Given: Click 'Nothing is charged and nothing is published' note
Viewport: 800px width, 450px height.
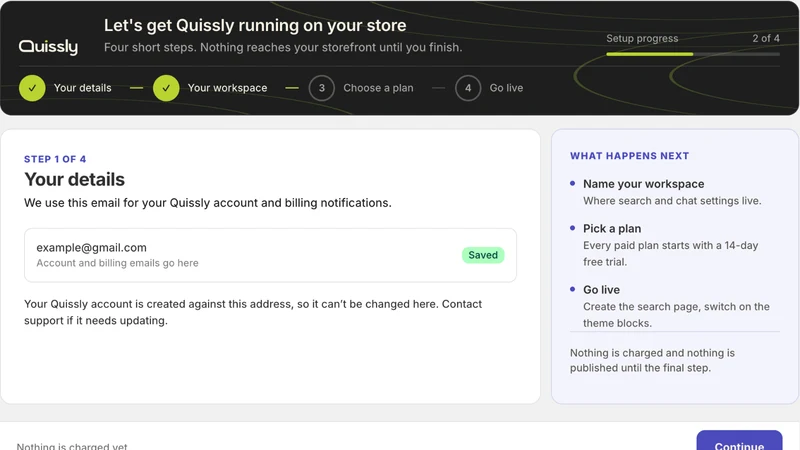Looking at the screenshot, I should coord(652,360).
